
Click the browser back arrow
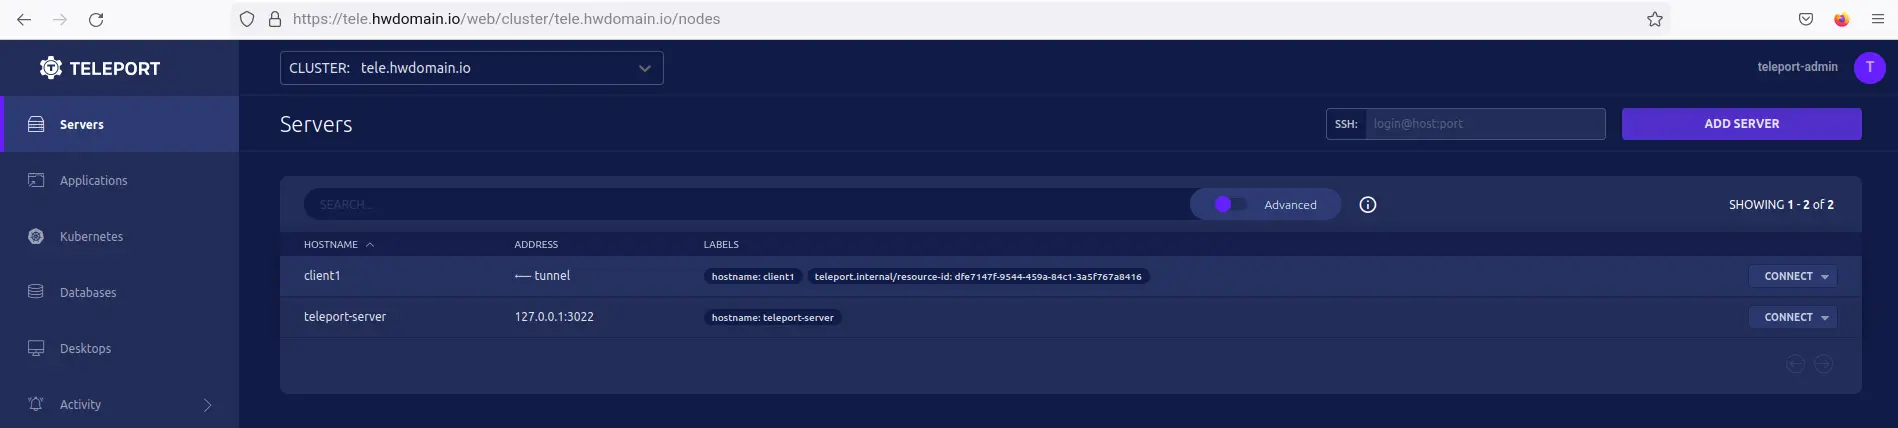[x=24, y=19]
